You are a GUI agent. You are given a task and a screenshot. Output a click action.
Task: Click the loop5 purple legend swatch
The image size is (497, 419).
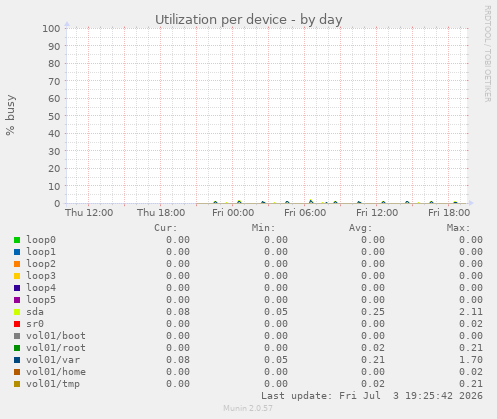pyautogui.click(x=17, y=300)
